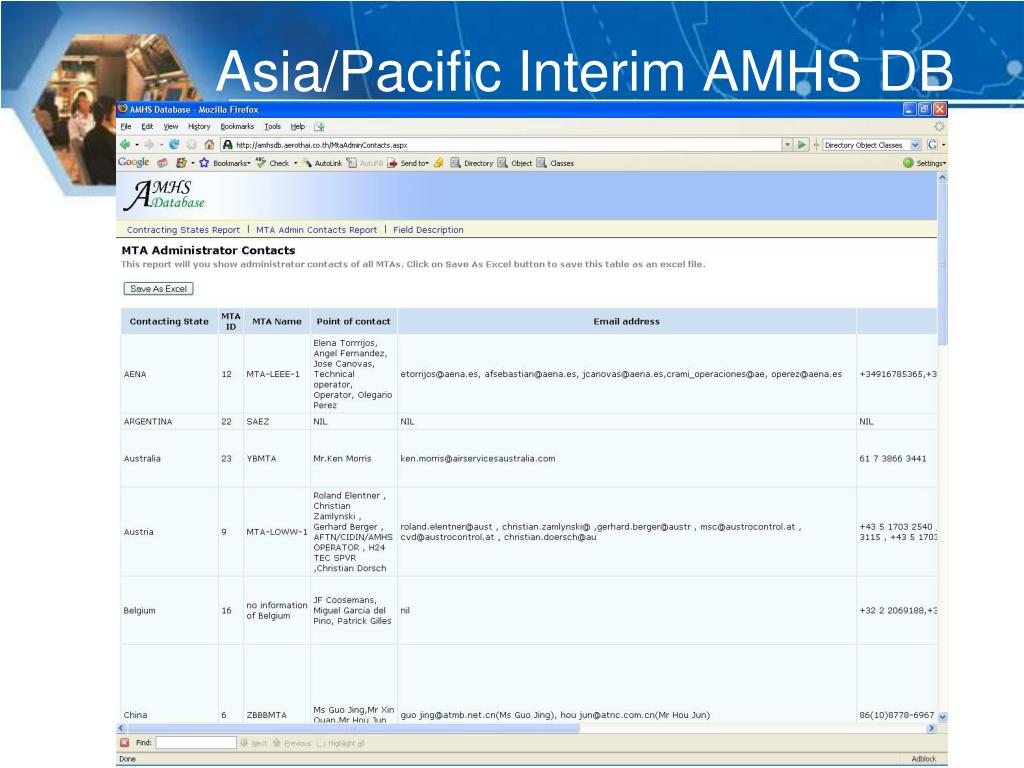The image size is (1024, 768).
Task: Open the Edit menu
Action: pyautogui.click(x=148, y=127)
